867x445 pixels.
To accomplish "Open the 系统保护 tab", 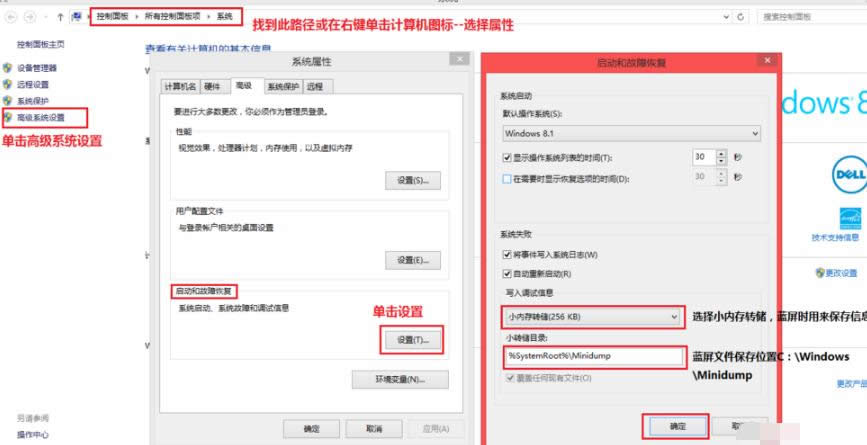I will tap(283, 87).
